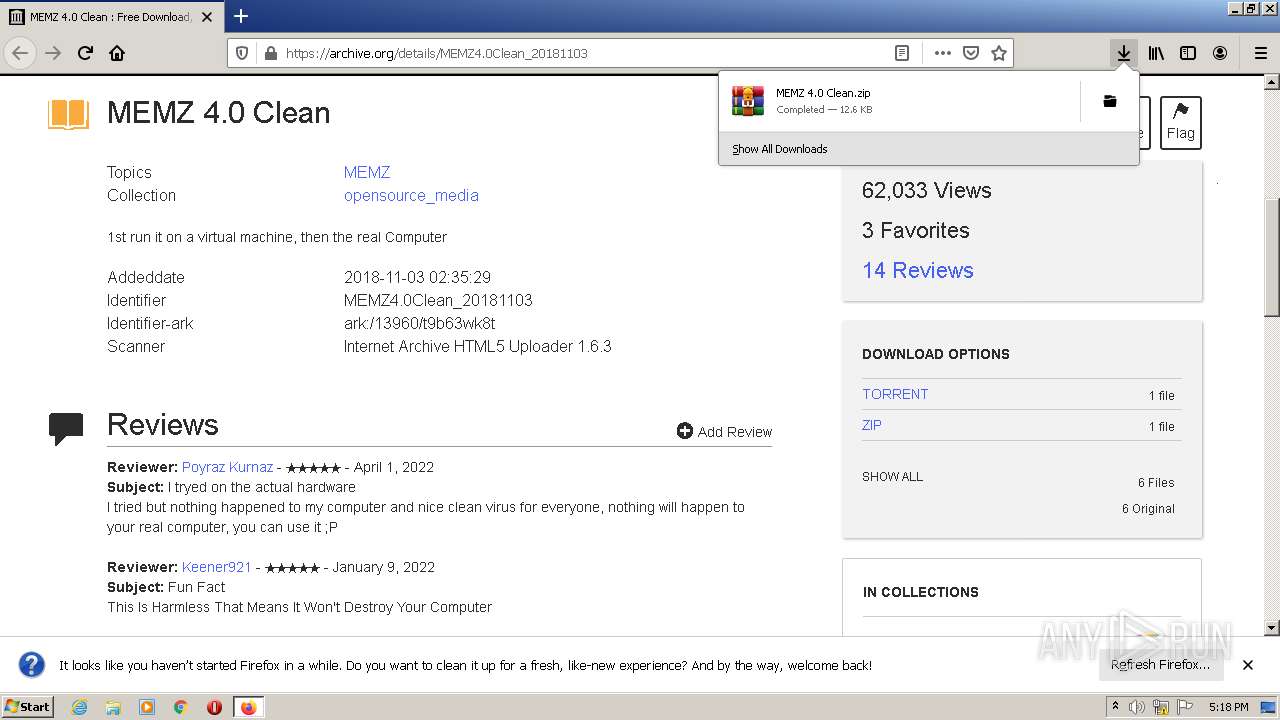Open reviewer Keener921 profile
Screen dimensions: 1280x720
[216, 567]
